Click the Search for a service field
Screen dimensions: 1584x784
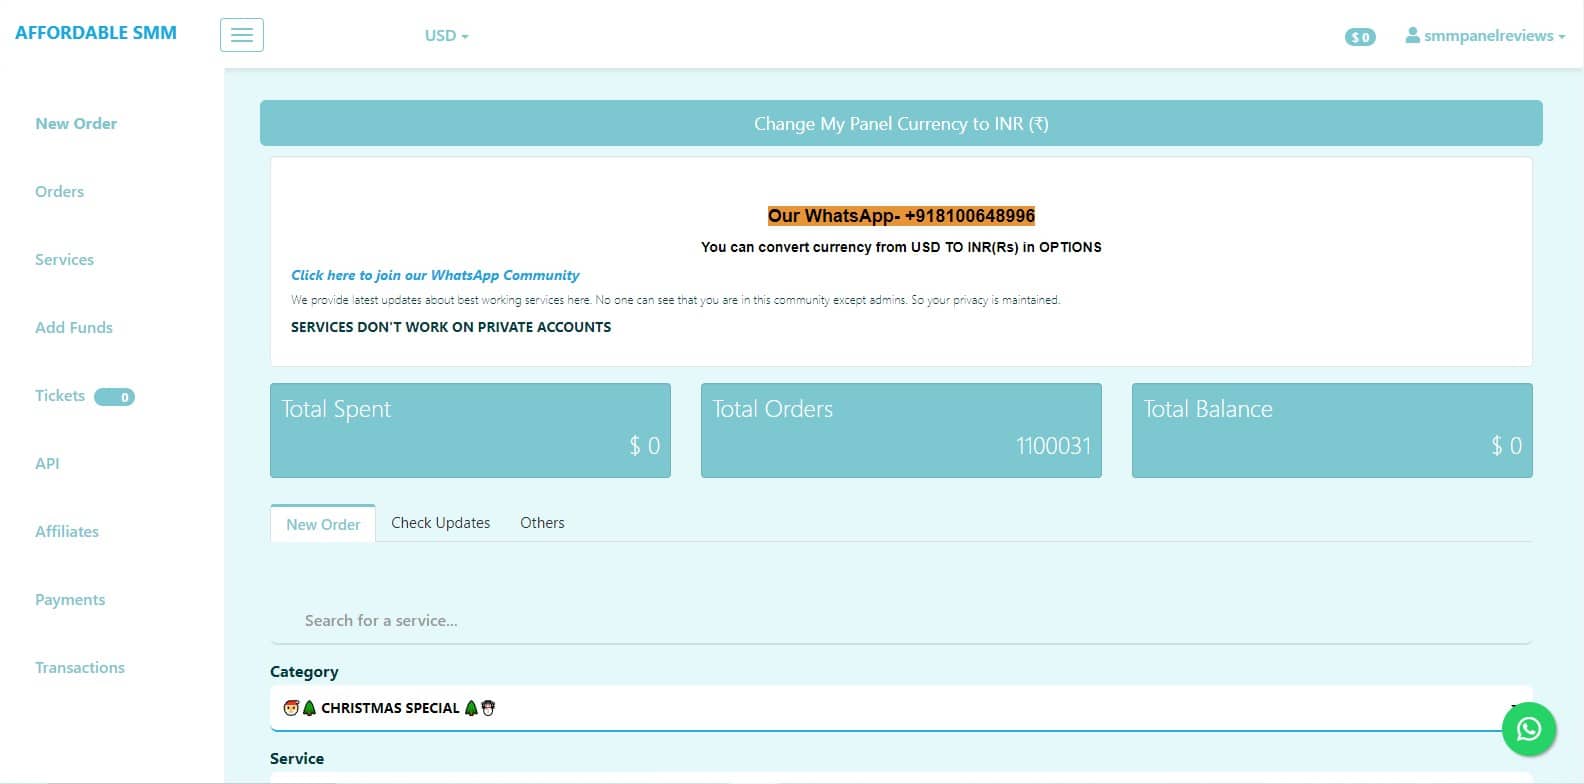click(x=900, y=620)
